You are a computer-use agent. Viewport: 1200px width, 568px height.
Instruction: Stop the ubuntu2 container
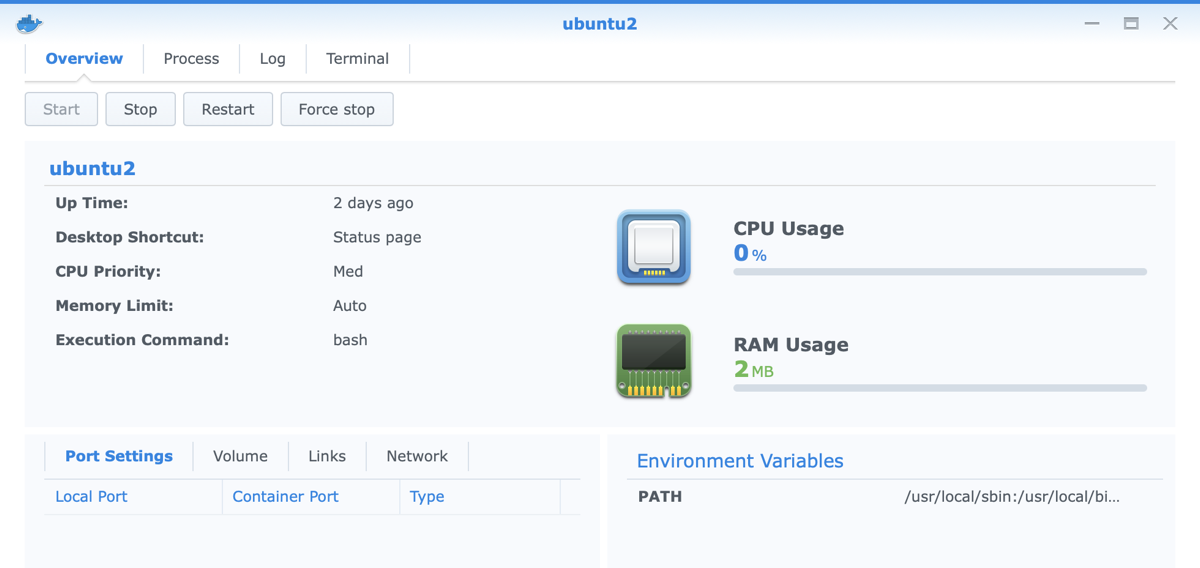tap(140, 110)
